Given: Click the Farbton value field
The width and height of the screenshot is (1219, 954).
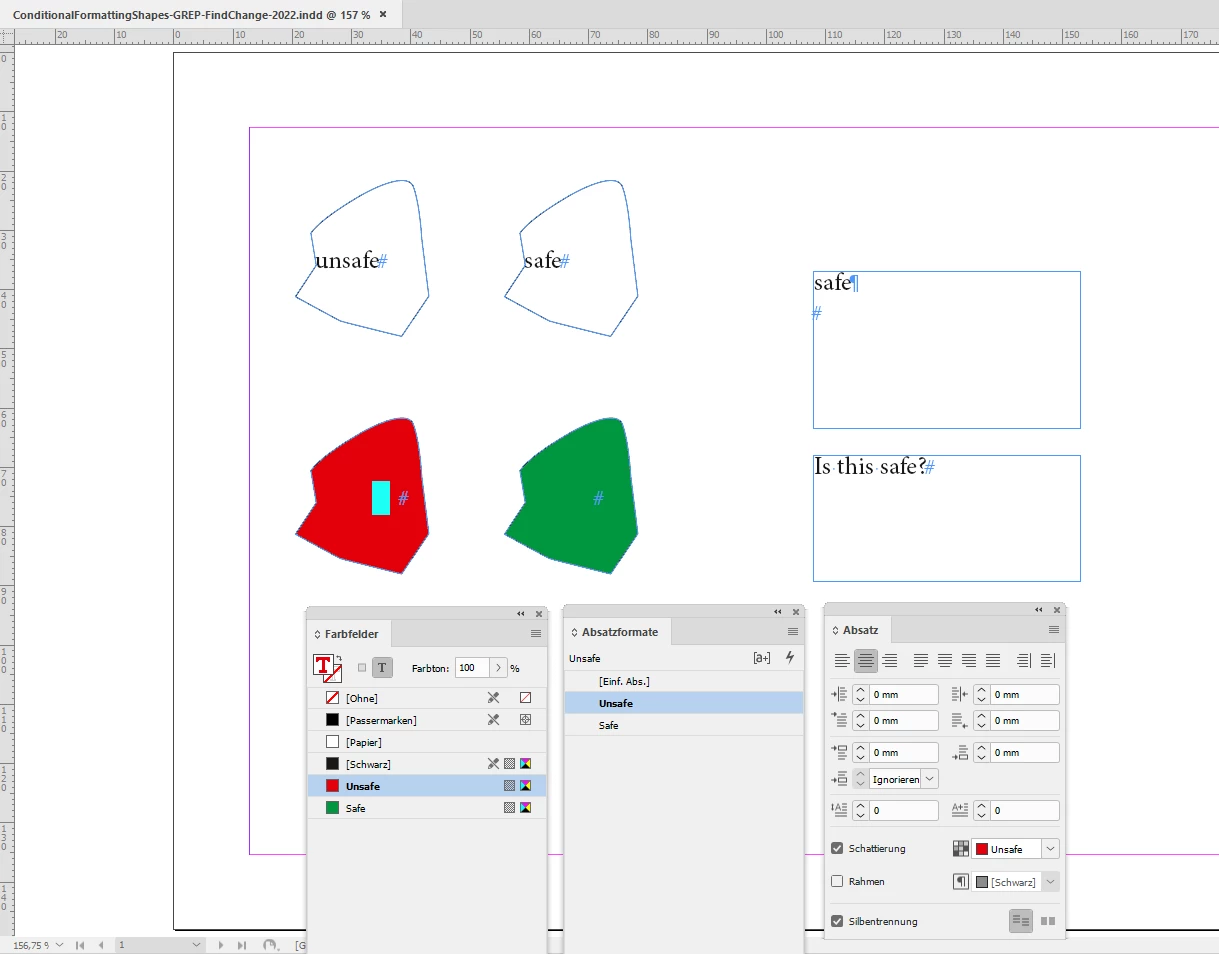Looking at the screenshot, I should pyautogui.click(x=472, y=667).
